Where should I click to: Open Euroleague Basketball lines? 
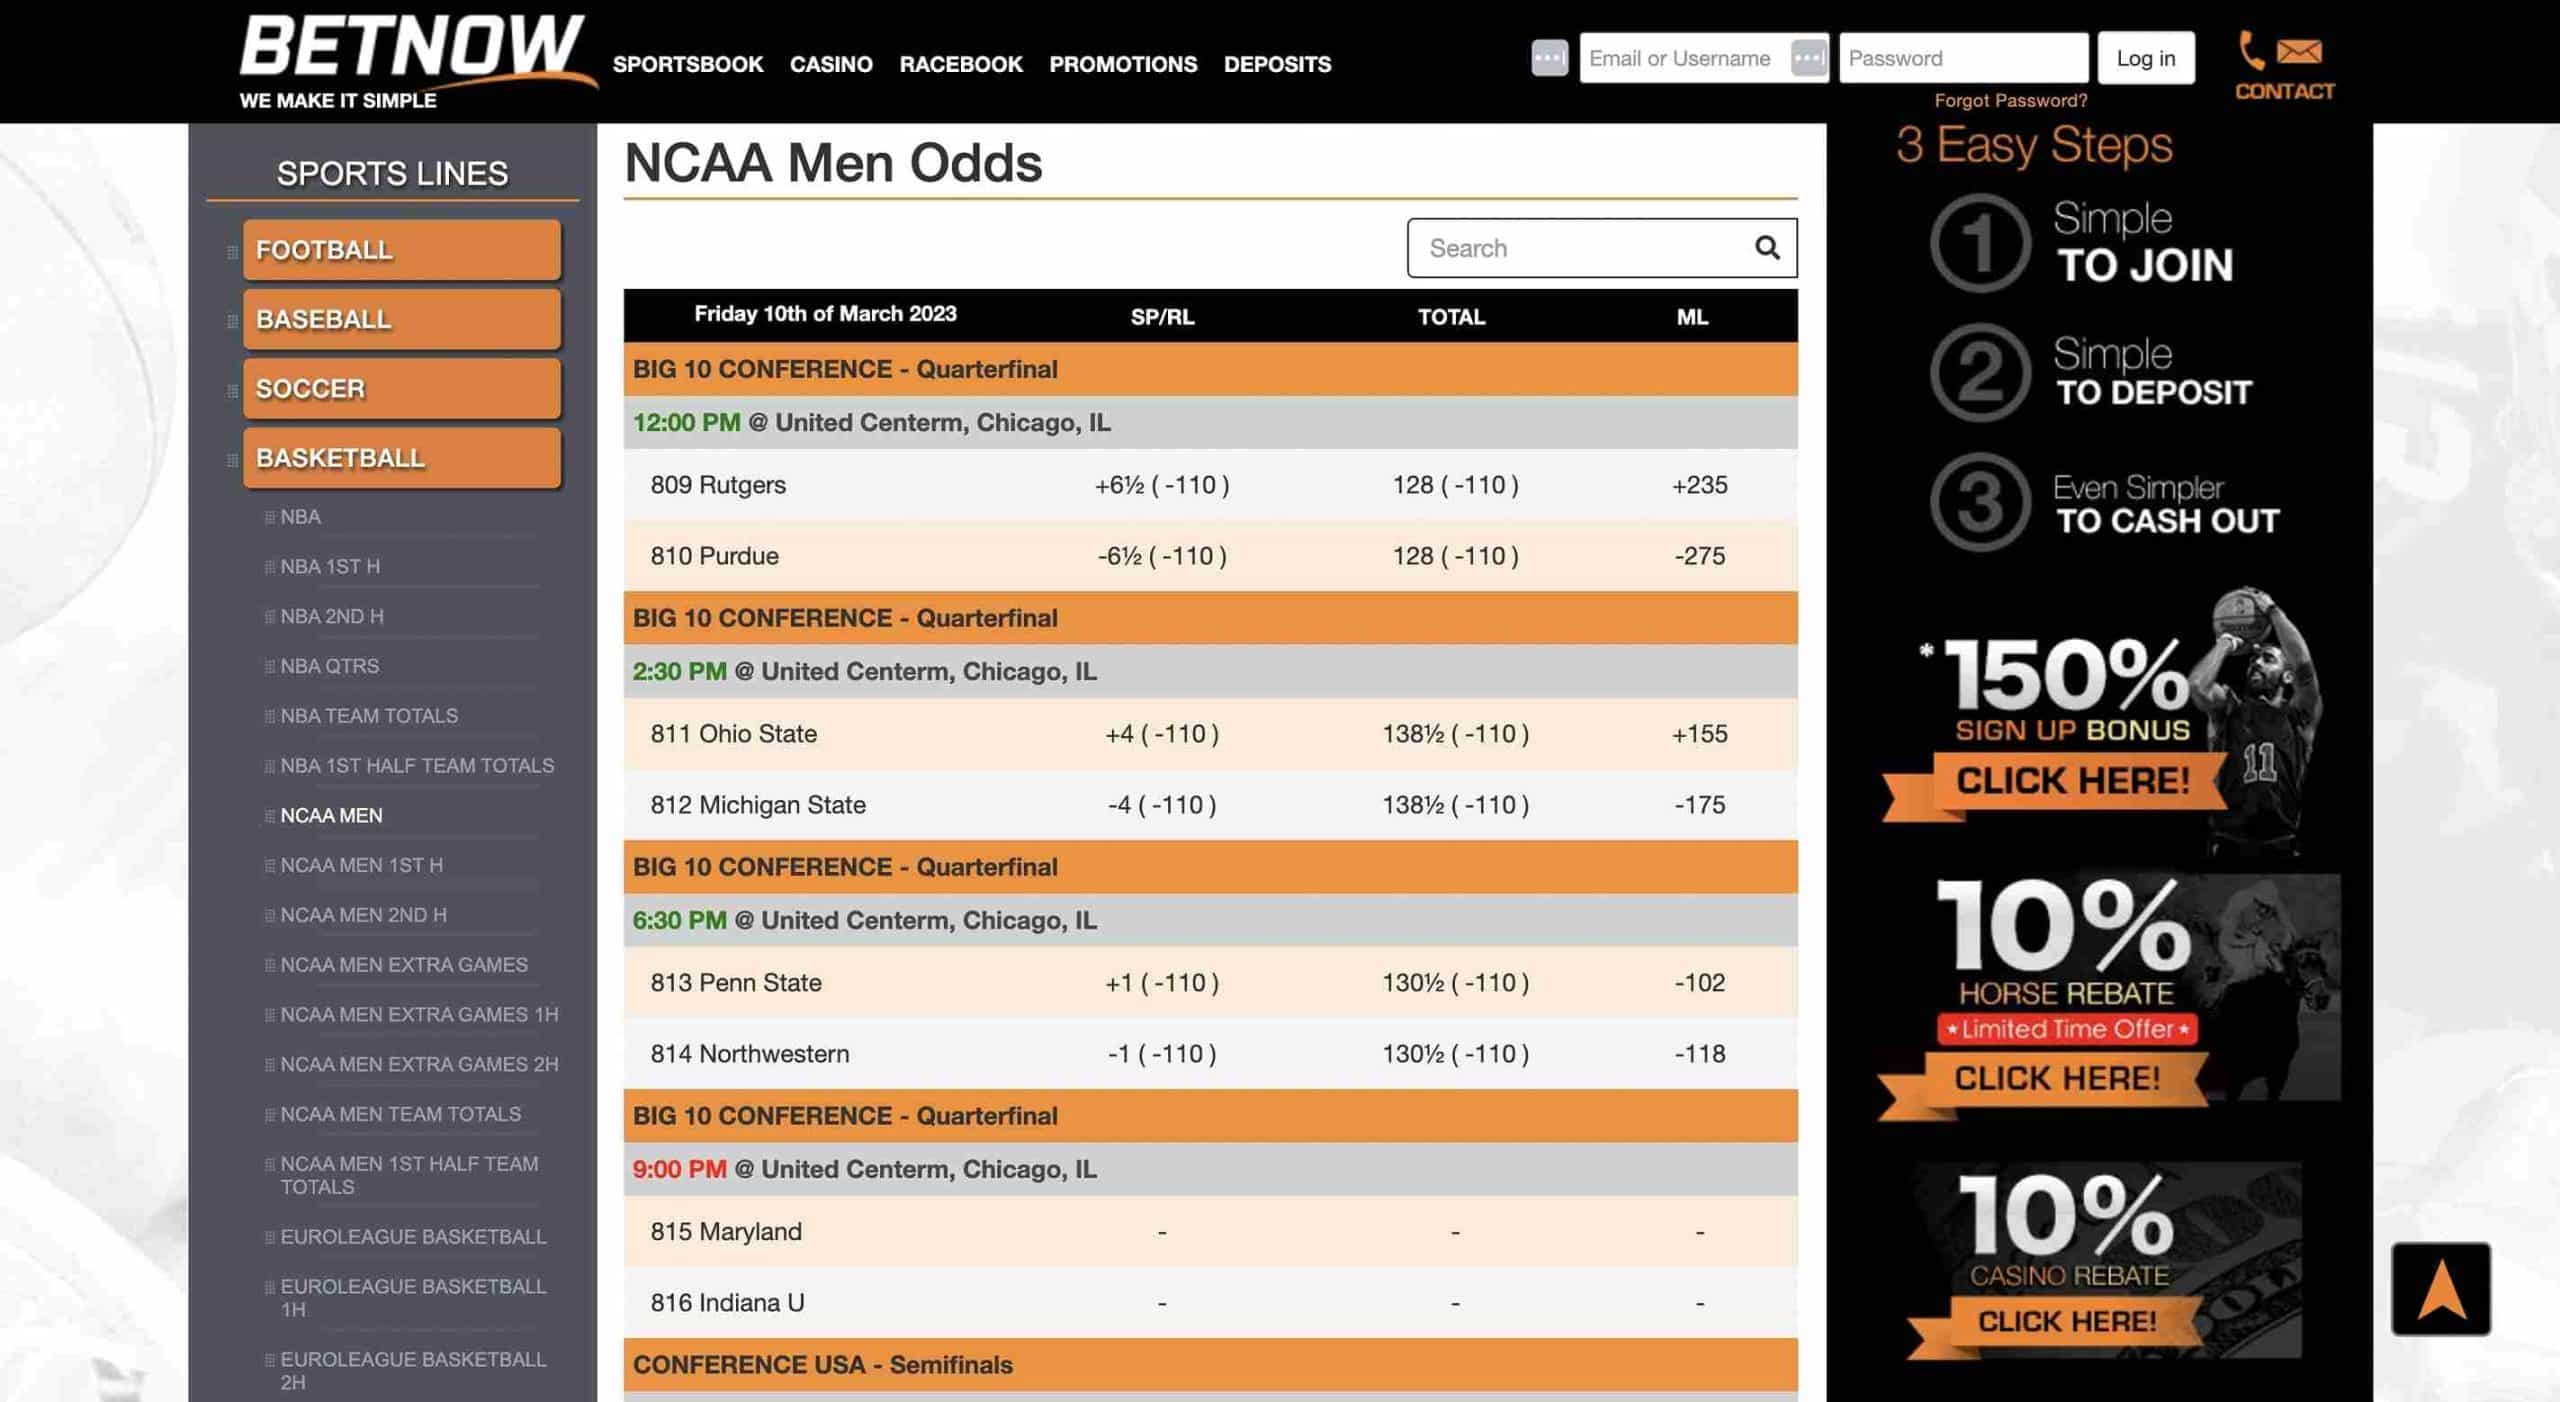(413, 1237)
